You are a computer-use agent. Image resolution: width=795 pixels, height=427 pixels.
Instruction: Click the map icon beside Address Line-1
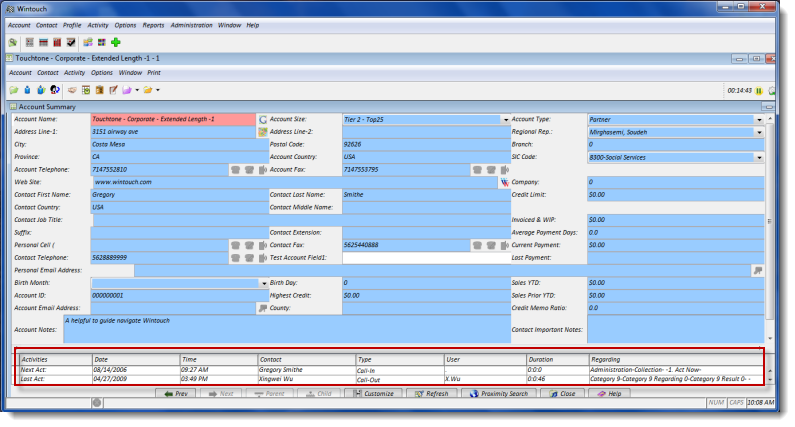click(x=263, y=132)
